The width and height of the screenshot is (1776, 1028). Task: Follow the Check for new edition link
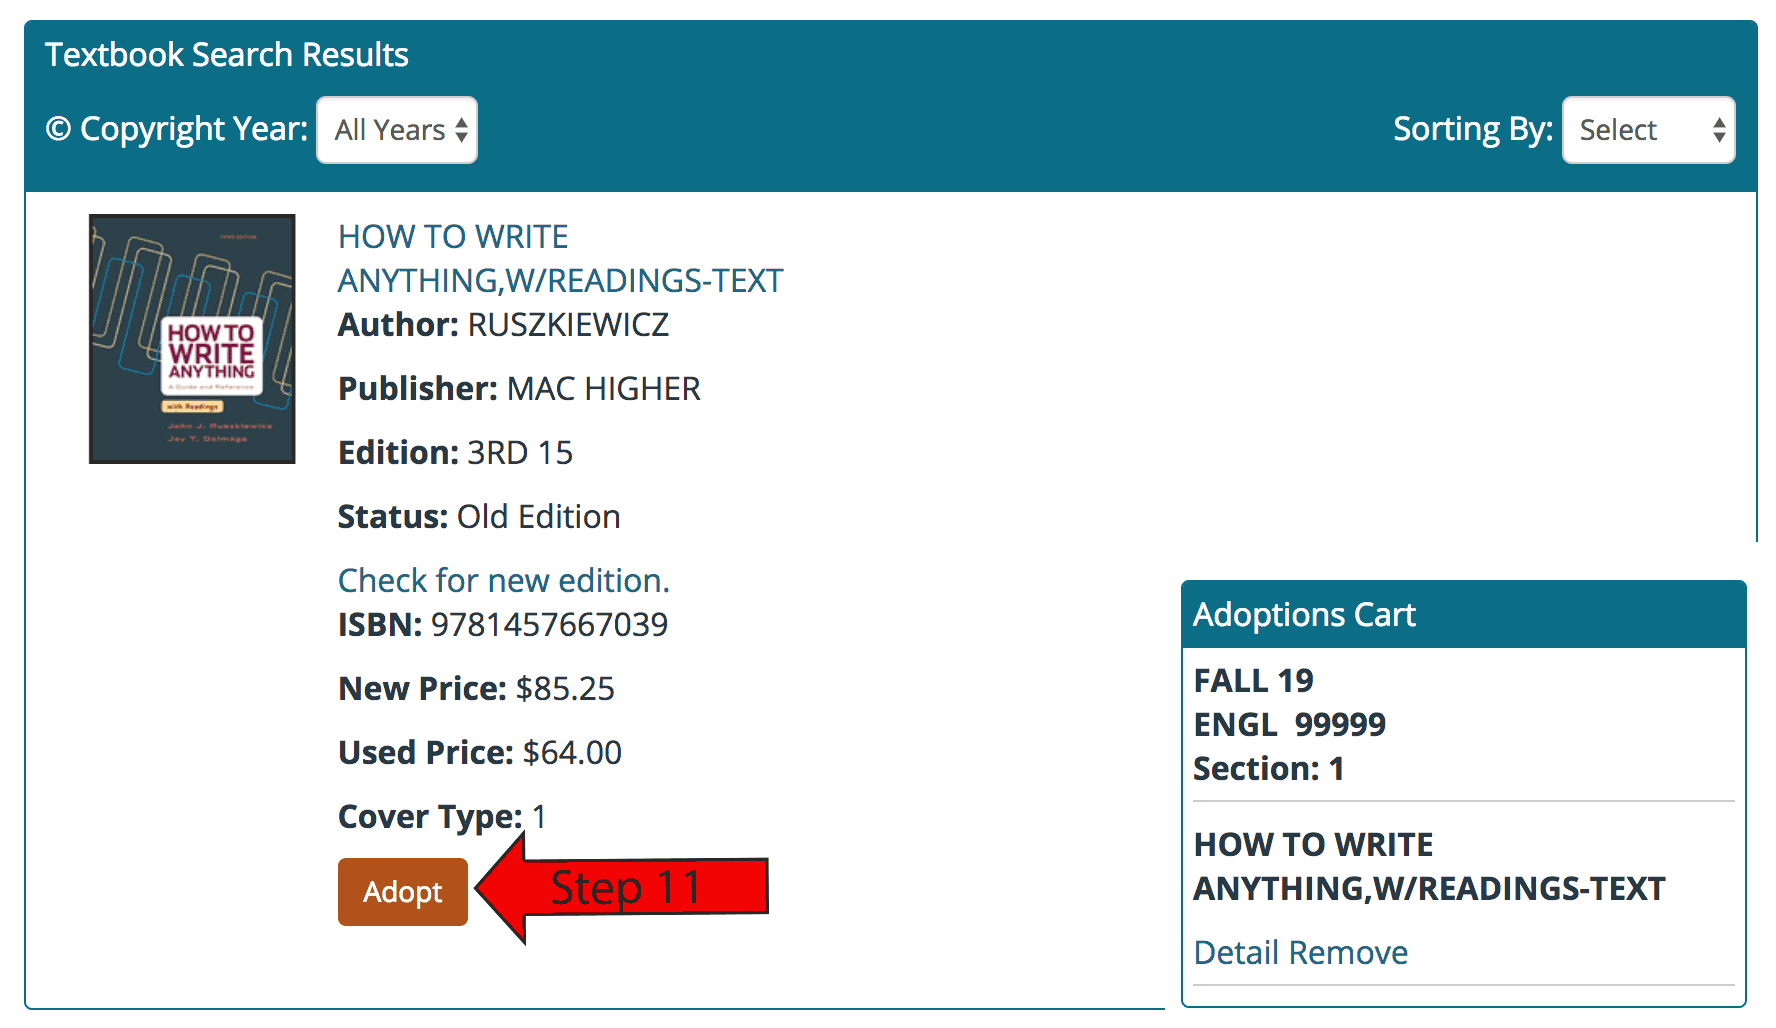504,580
